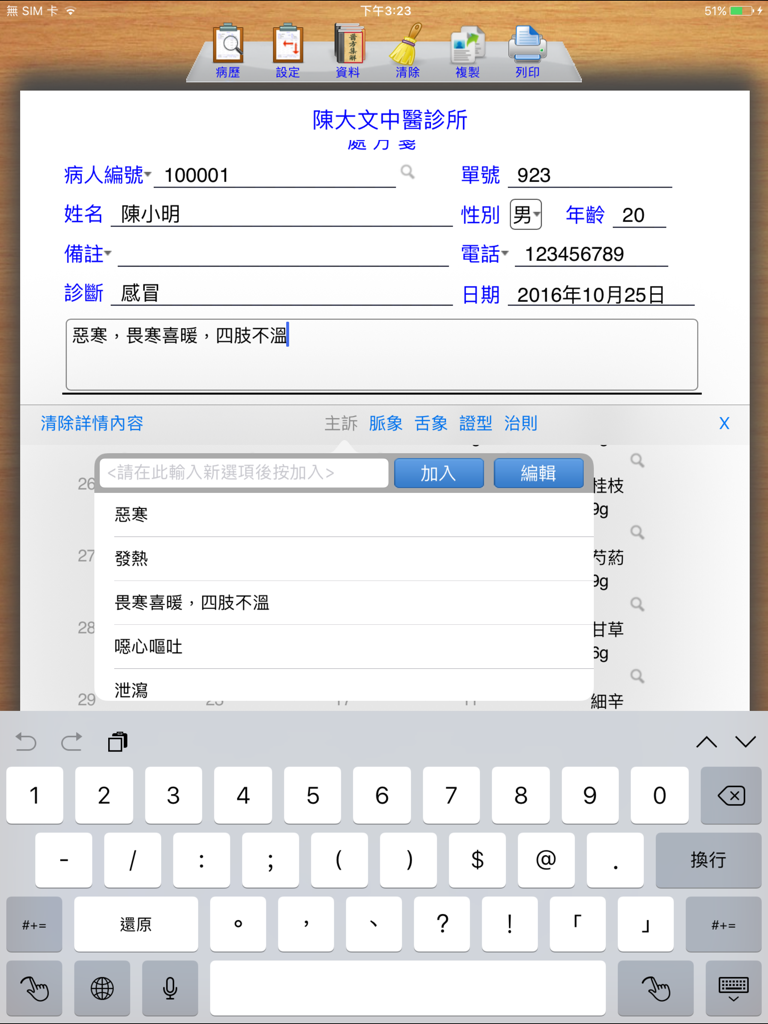
Task: Click the magnifier next to 甘草
Action: tap(637, 604)
